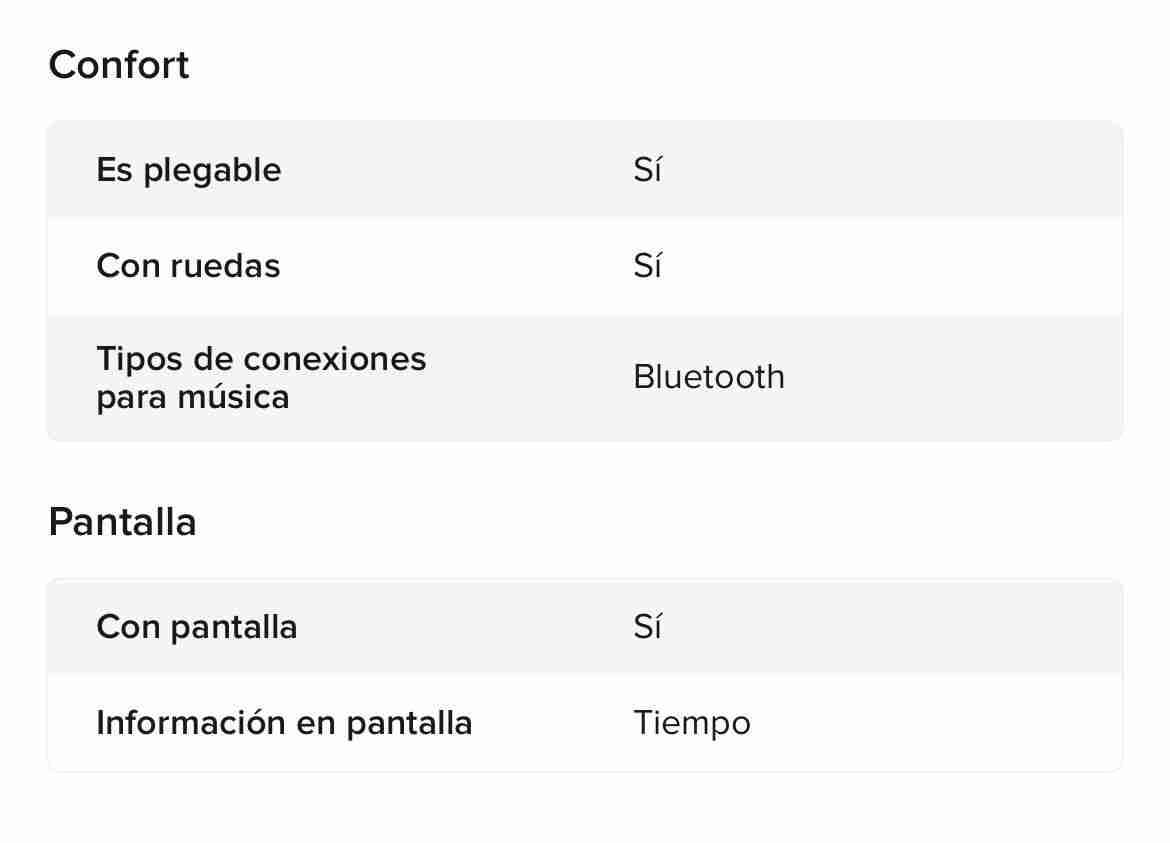This screenshot has height=843, width=1170.
Task: Click the Bluetooth connection value
Action: point(708,377)
